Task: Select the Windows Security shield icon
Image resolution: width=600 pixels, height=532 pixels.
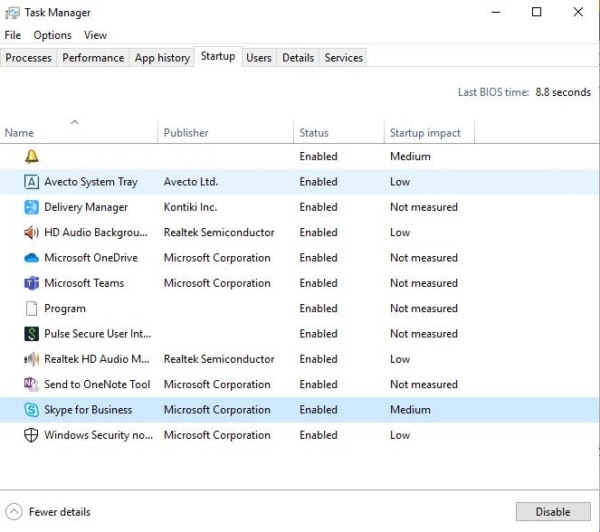Action: pyautogui.click(x=31, y=435)
